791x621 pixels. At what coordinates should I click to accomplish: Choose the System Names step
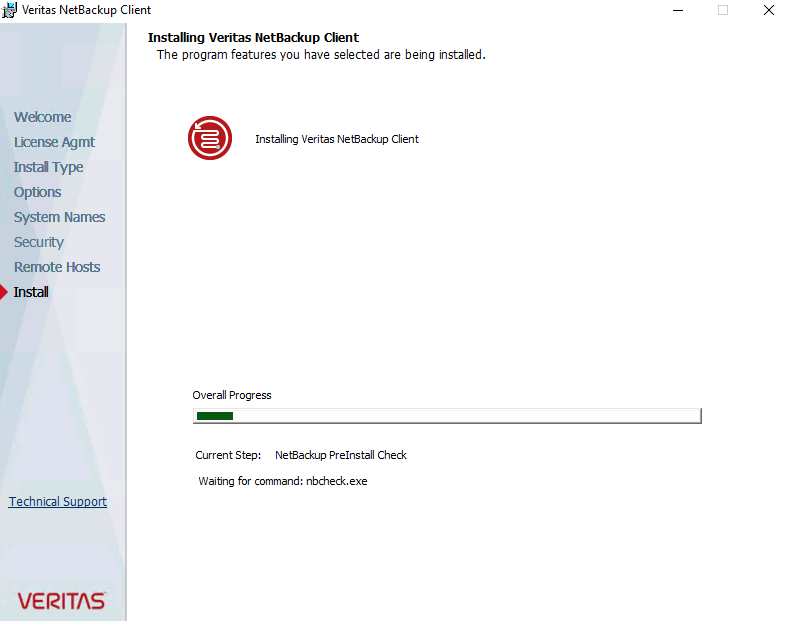(59, 217)
